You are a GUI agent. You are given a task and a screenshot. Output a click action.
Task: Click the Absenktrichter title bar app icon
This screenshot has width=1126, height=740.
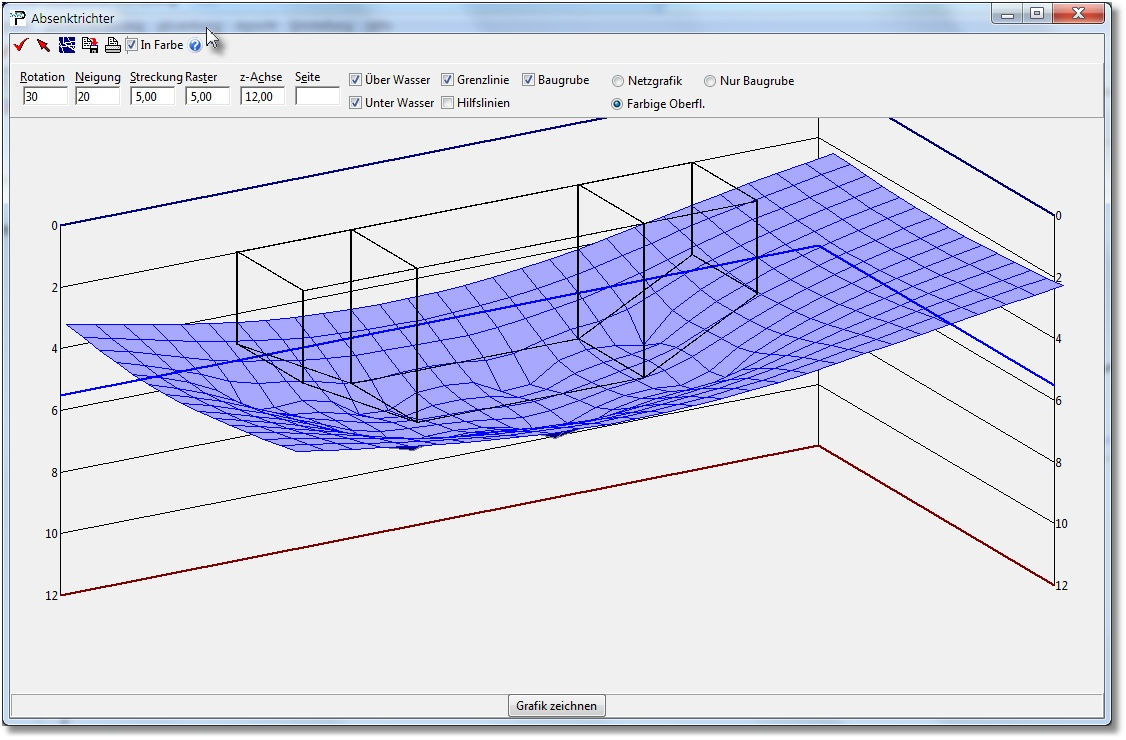tap(18, 18)
